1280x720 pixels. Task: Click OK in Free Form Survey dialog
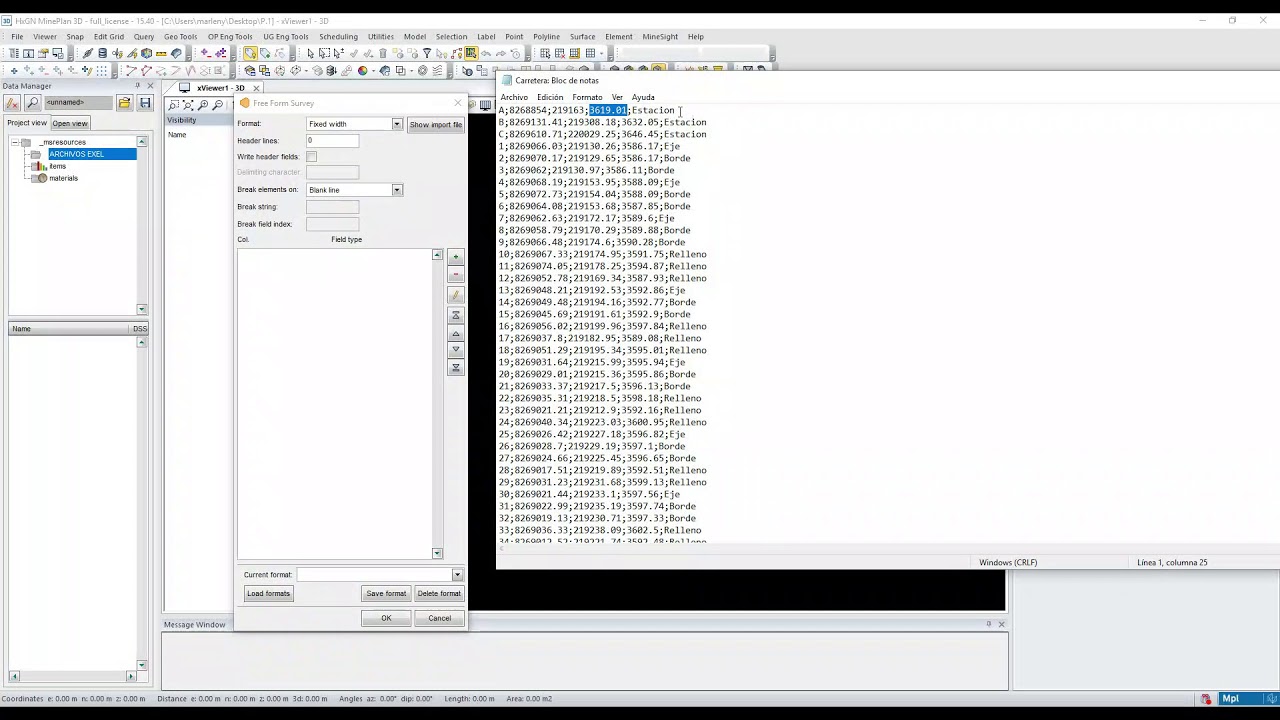tap(386, 618)
